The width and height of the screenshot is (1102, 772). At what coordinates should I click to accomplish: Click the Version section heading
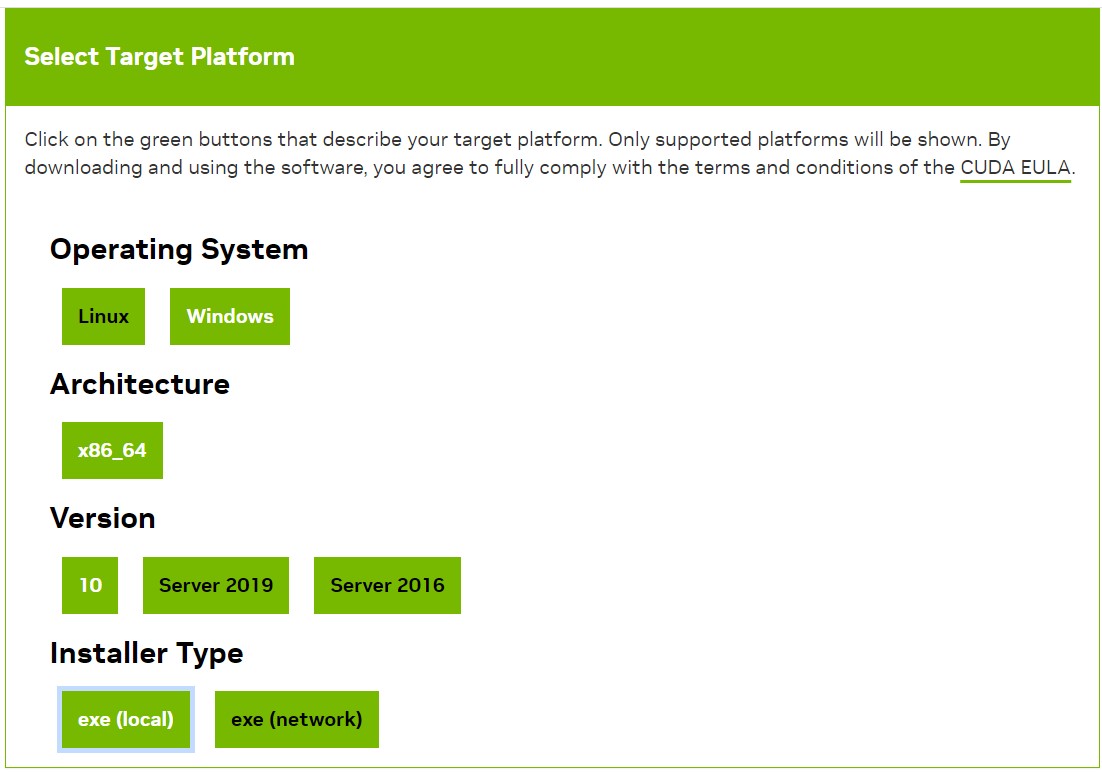click(103, 518)
